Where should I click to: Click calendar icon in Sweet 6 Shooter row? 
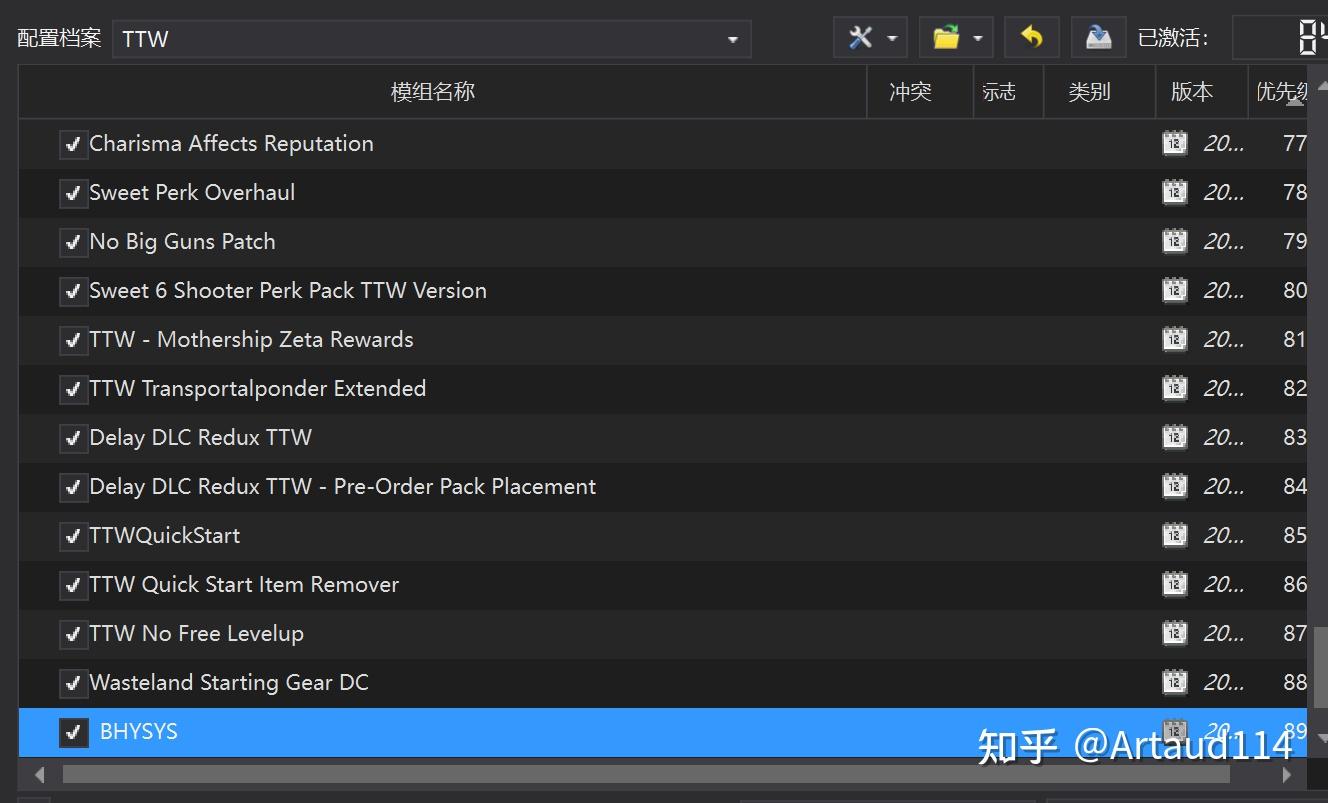coord(1175,290)
